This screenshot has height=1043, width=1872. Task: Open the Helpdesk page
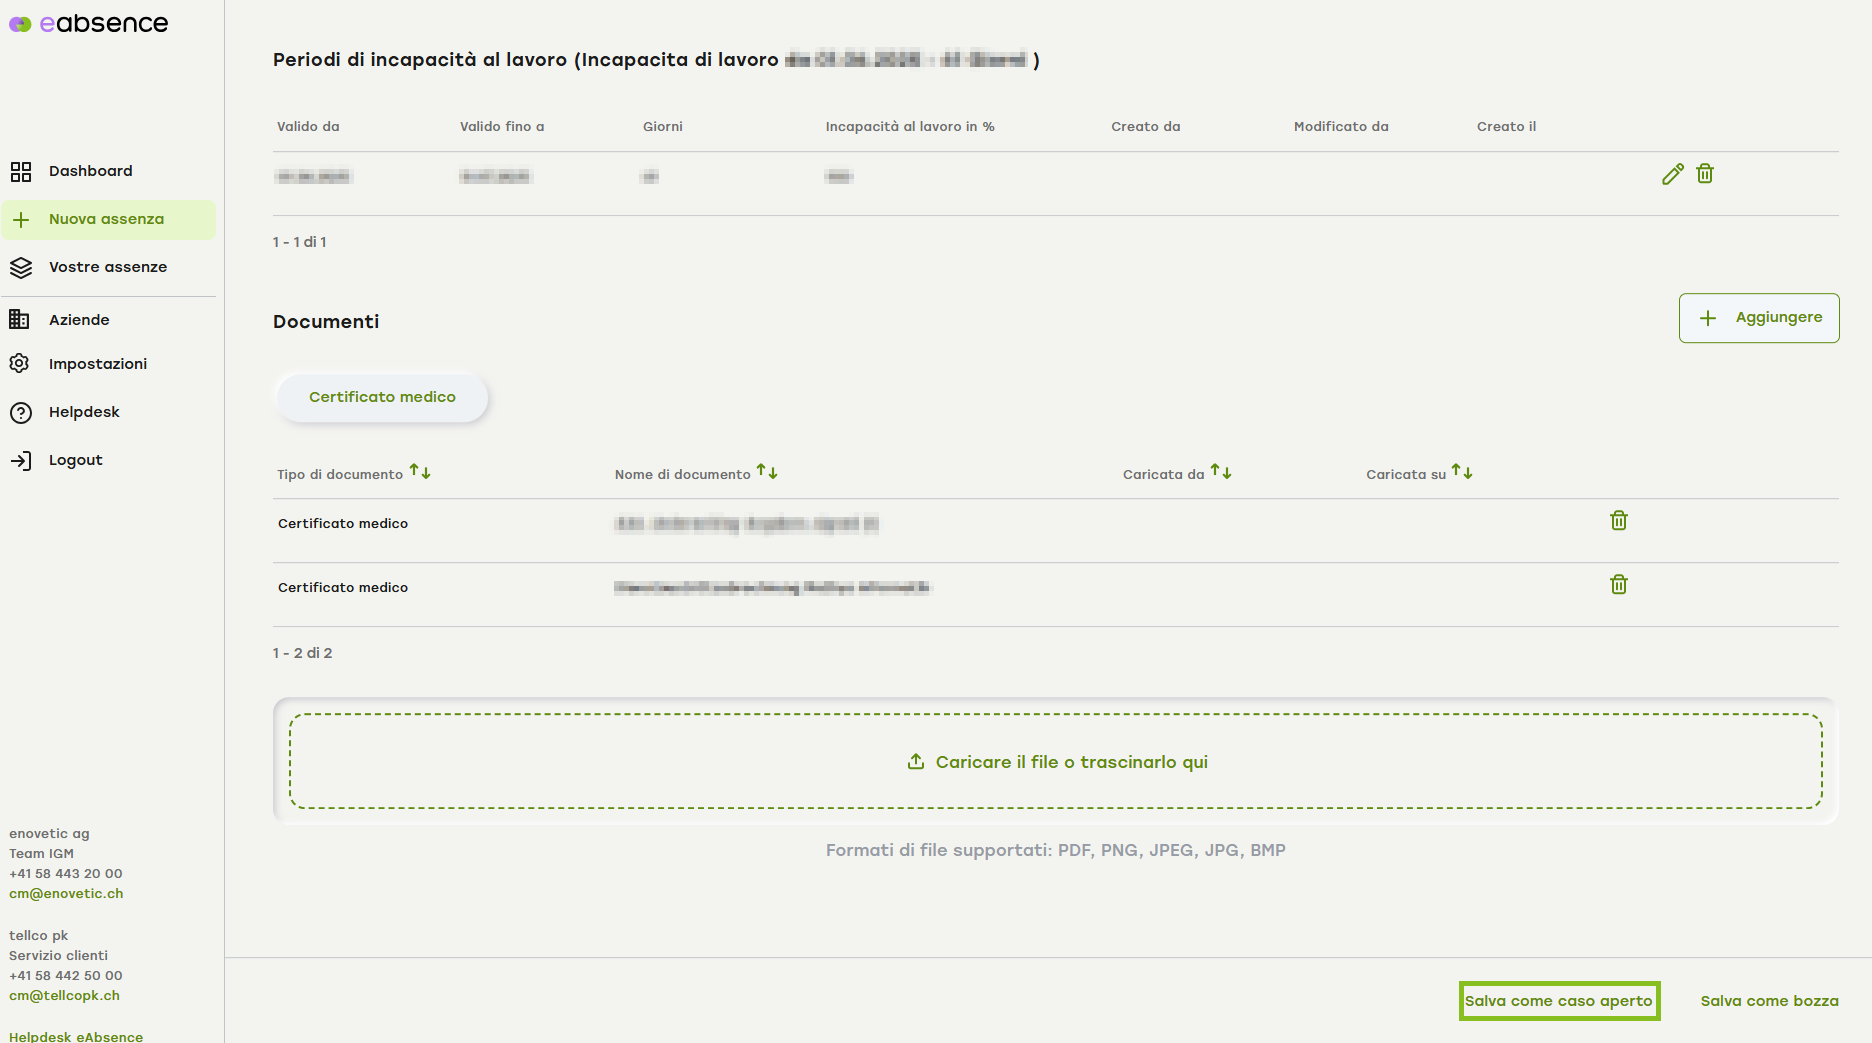click(x=84, y=412)
